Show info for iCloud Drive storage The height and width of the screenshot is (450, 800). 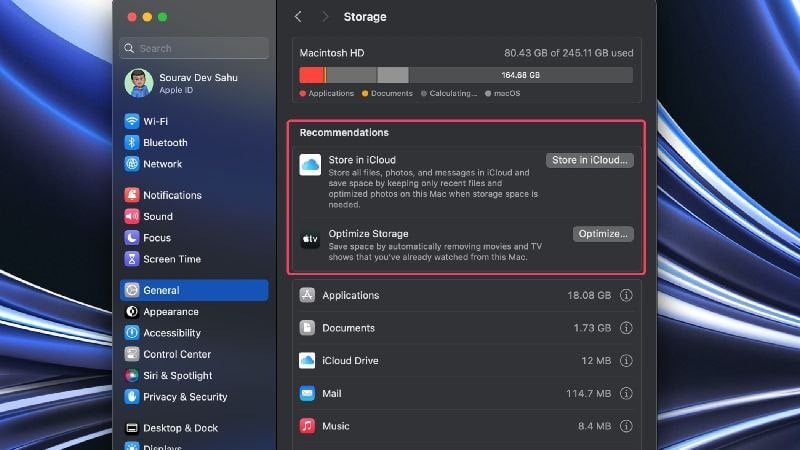[x=626, y=361]
